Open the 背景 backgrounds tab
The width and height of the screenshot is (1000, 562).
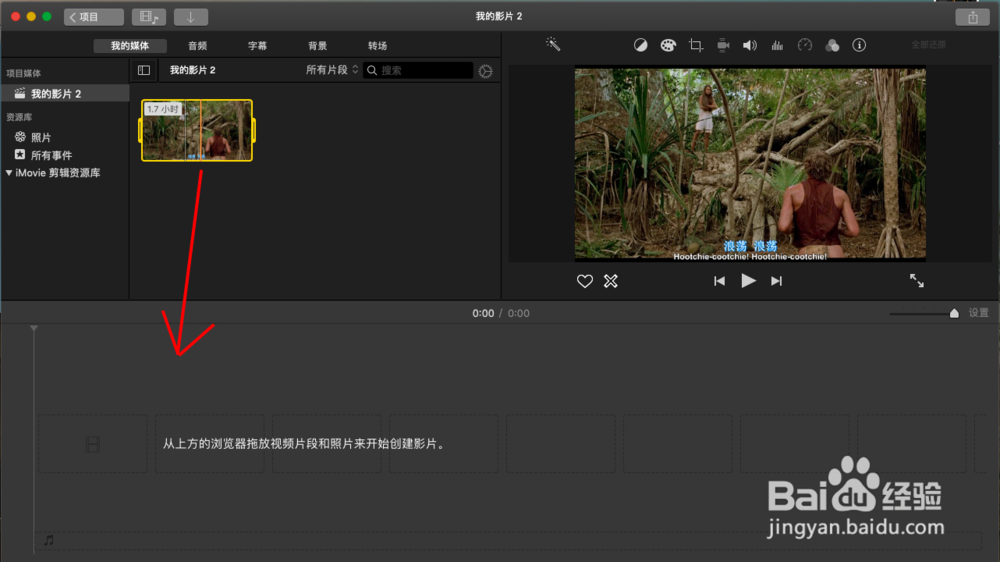point(318,46)
